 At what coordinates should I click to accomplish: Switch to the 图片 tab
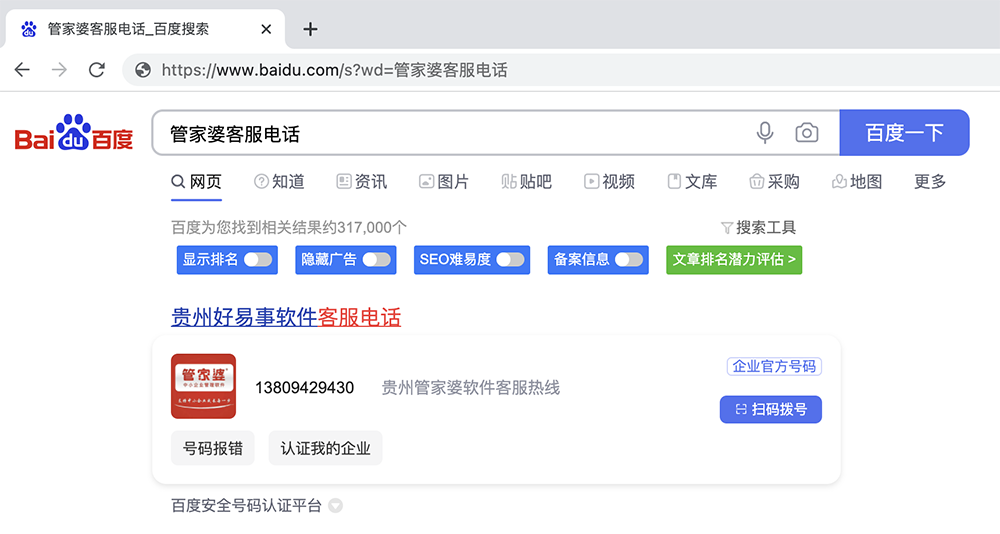(x=444, y=182)
